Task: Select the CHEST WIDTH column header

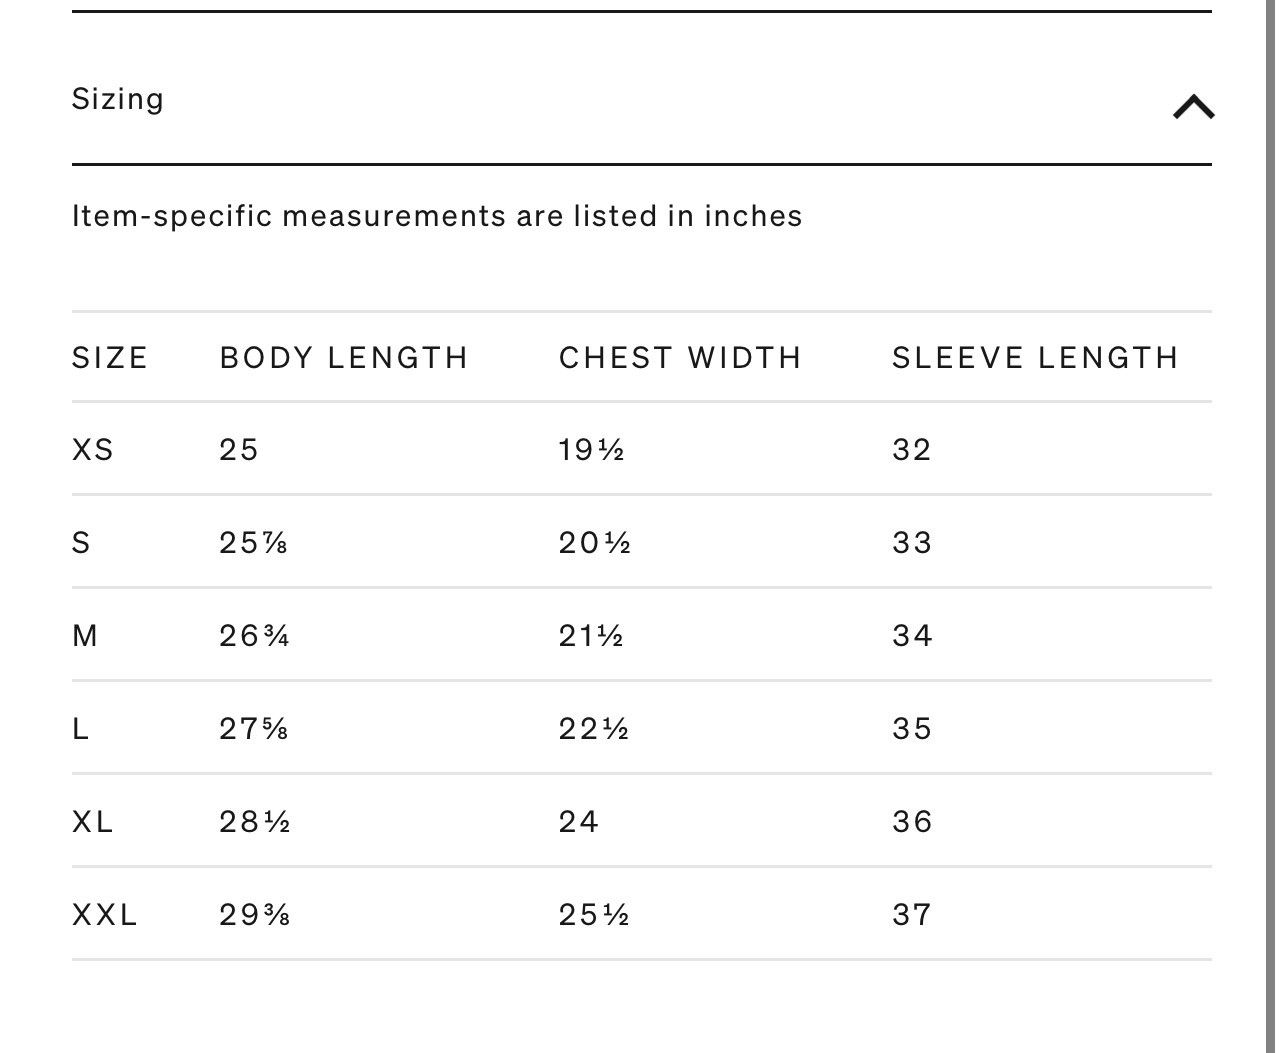Action: pos(680,358)
